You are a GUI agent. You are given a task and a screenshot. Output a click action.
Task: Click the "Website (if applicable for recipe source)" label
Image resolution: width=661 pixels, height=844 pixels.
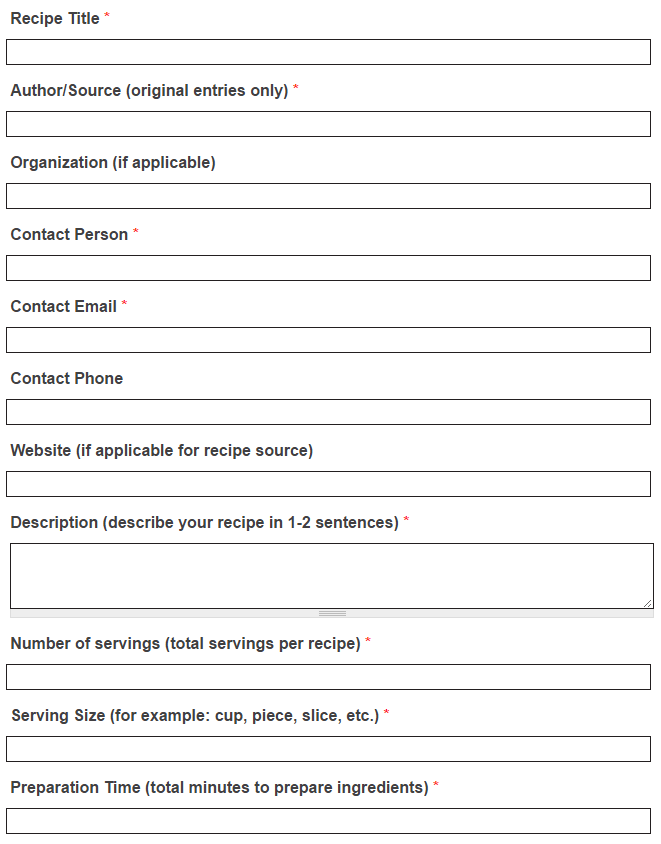[x=162, y=451]
